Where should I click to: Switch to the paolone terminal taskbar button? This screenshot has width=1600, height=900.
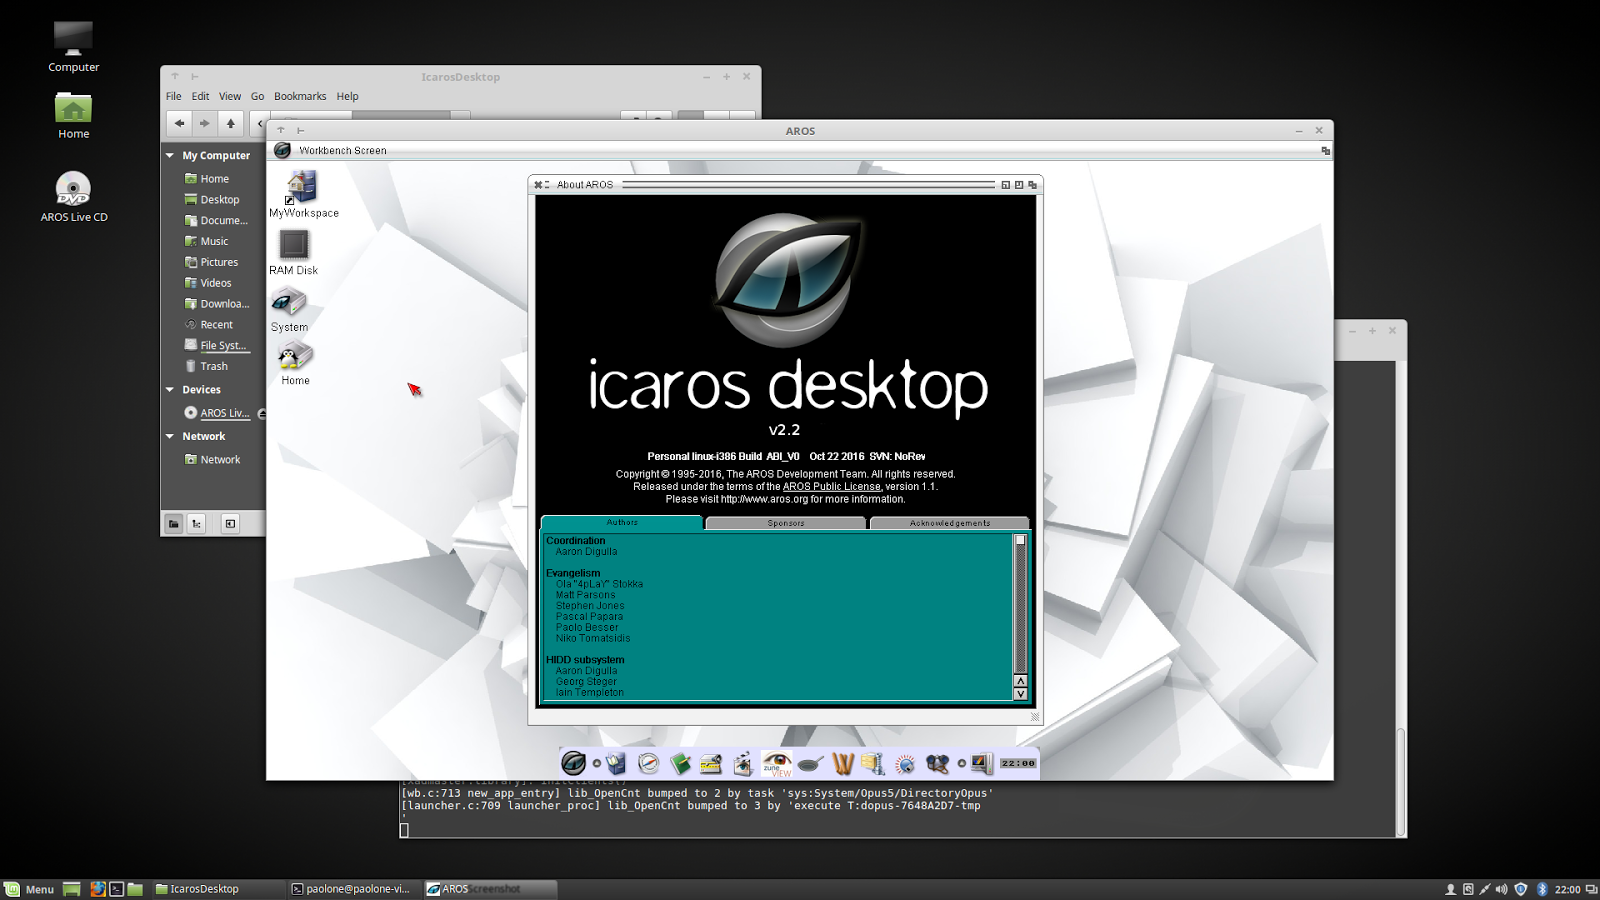click(353, 889)
